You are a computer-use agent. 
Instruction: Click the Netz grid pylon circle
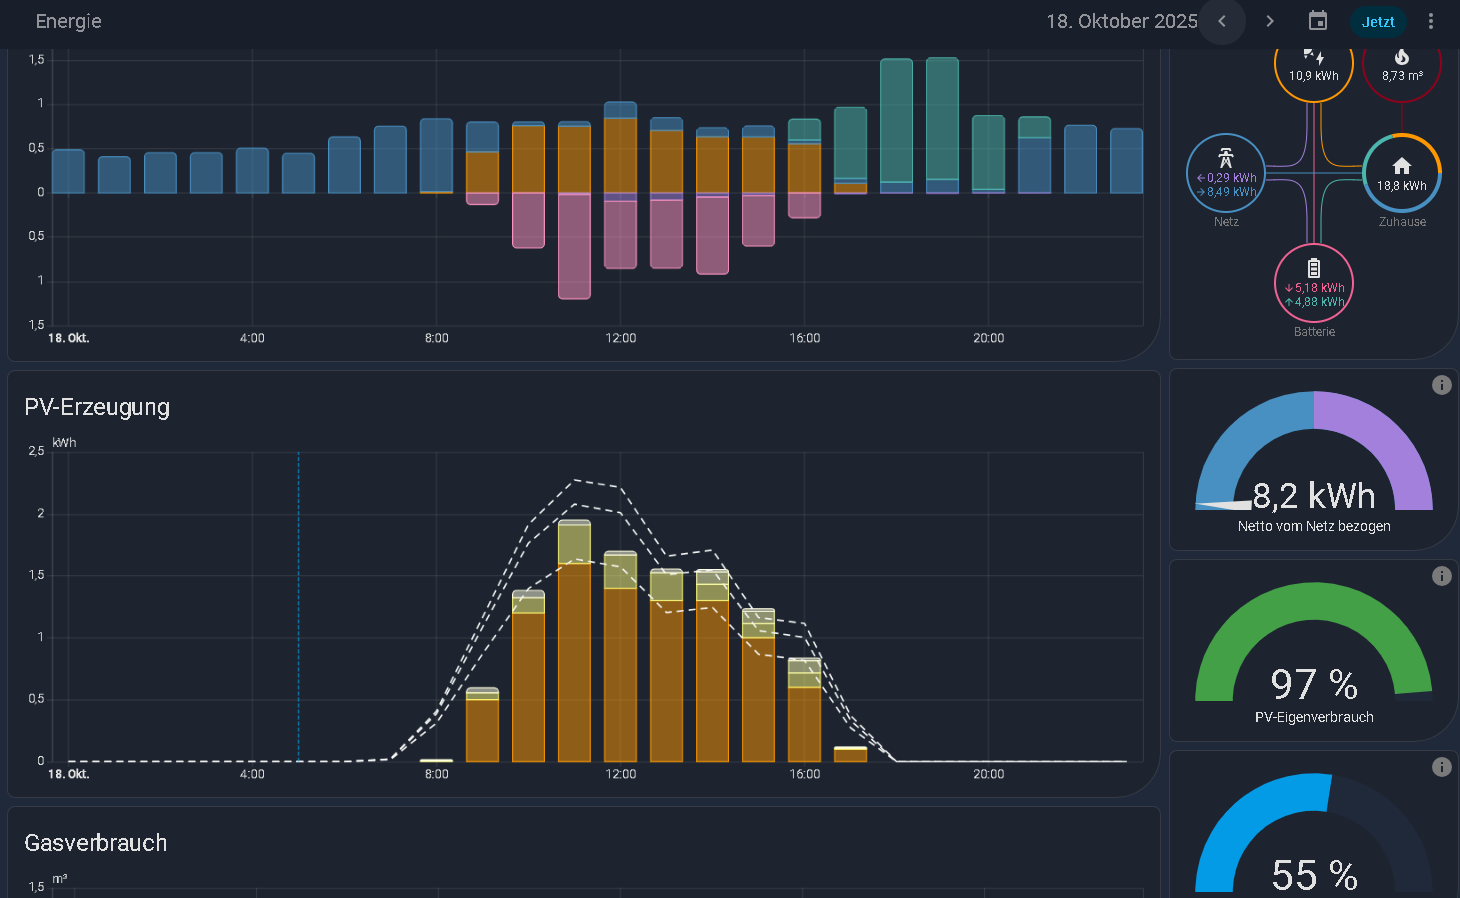coord(1226,173)
